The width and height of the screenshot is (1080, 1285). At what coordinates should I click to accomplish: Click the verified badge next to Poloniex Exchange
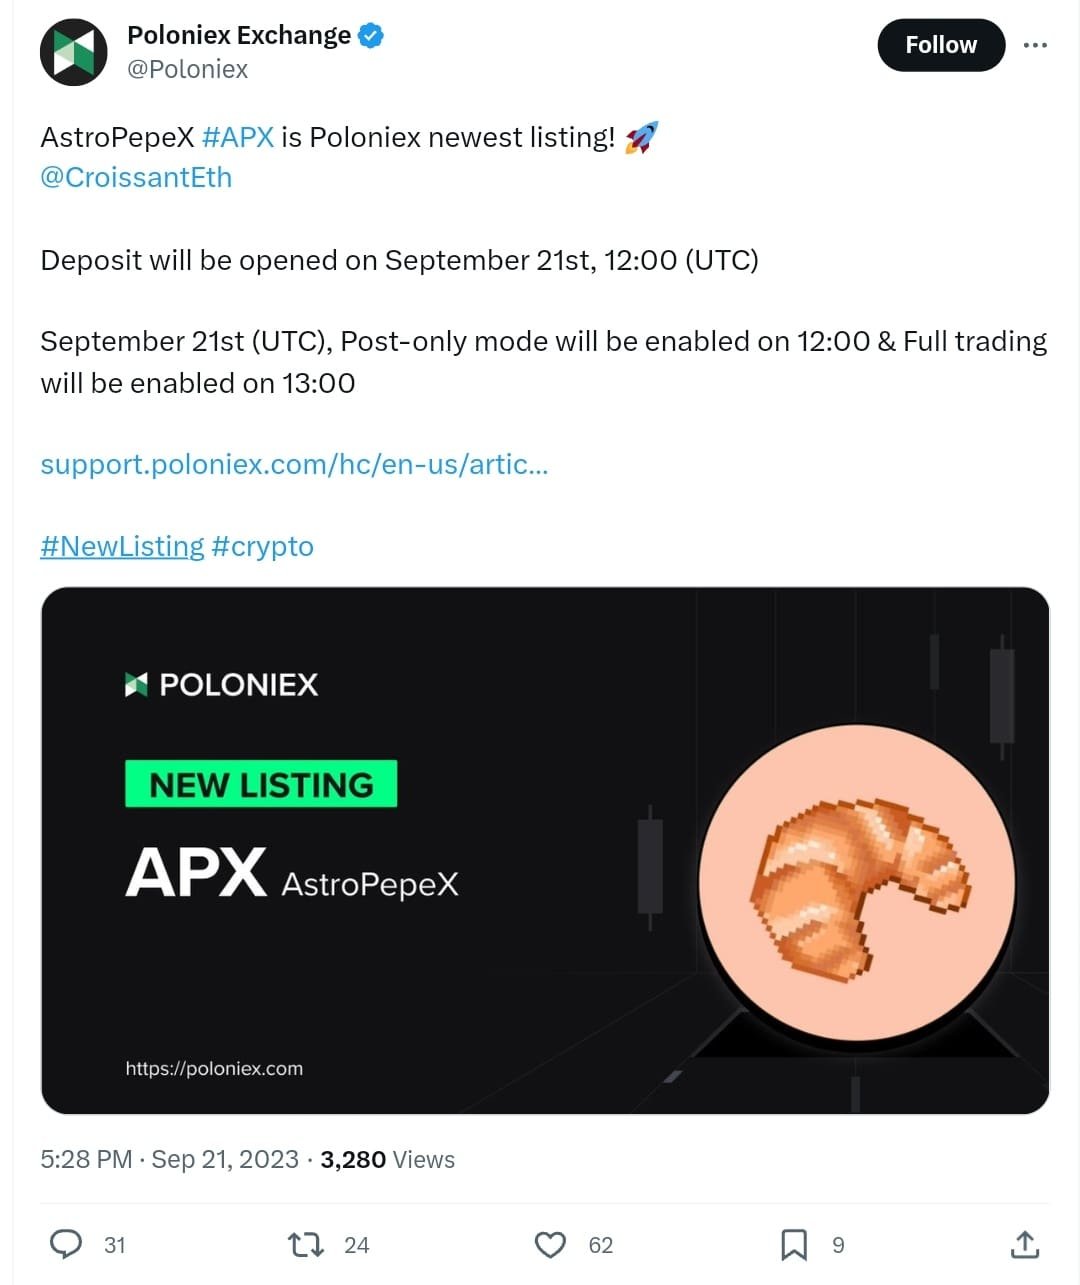pos(369,34)
